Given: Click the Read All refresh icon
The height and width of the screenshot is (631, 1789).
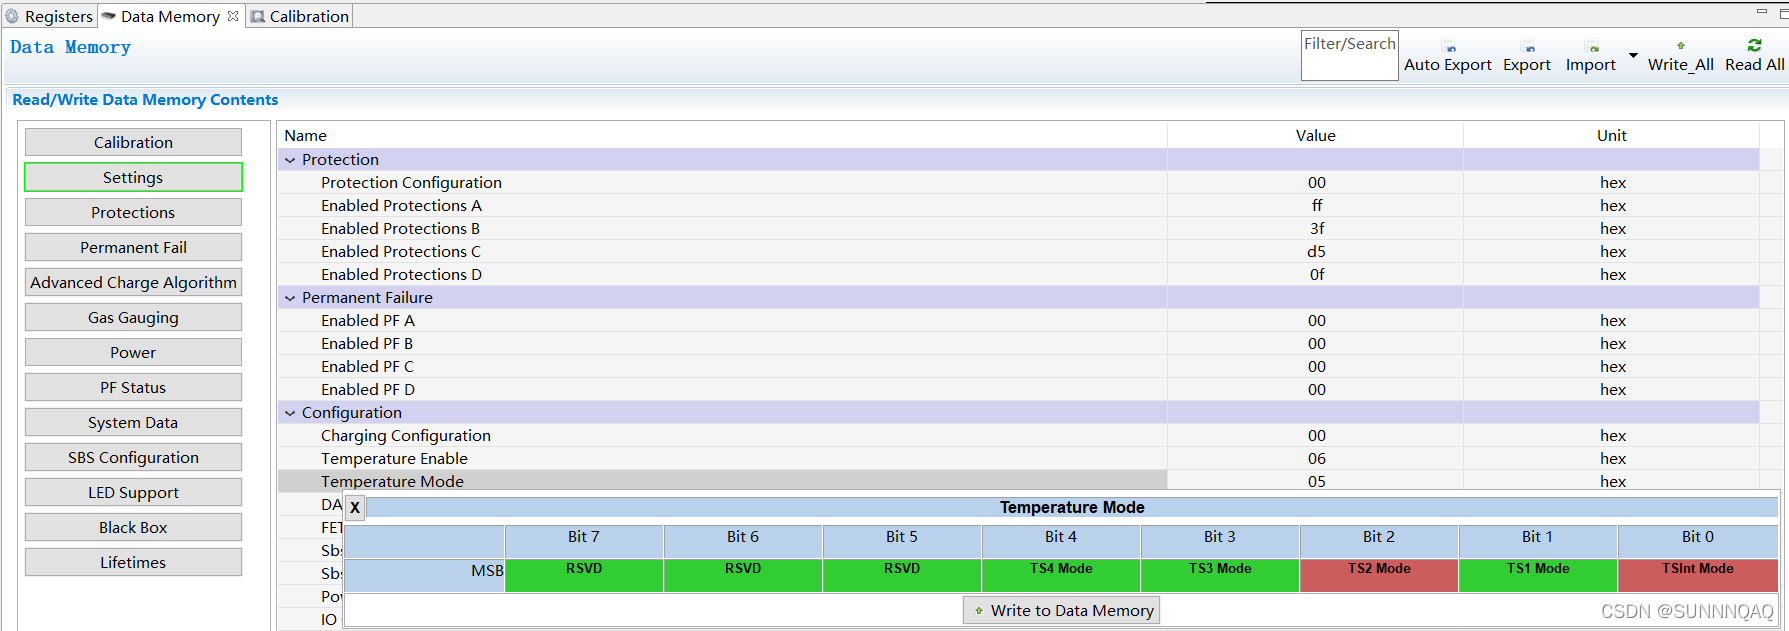Looking at the screenshot, I should pos(1754,45).
